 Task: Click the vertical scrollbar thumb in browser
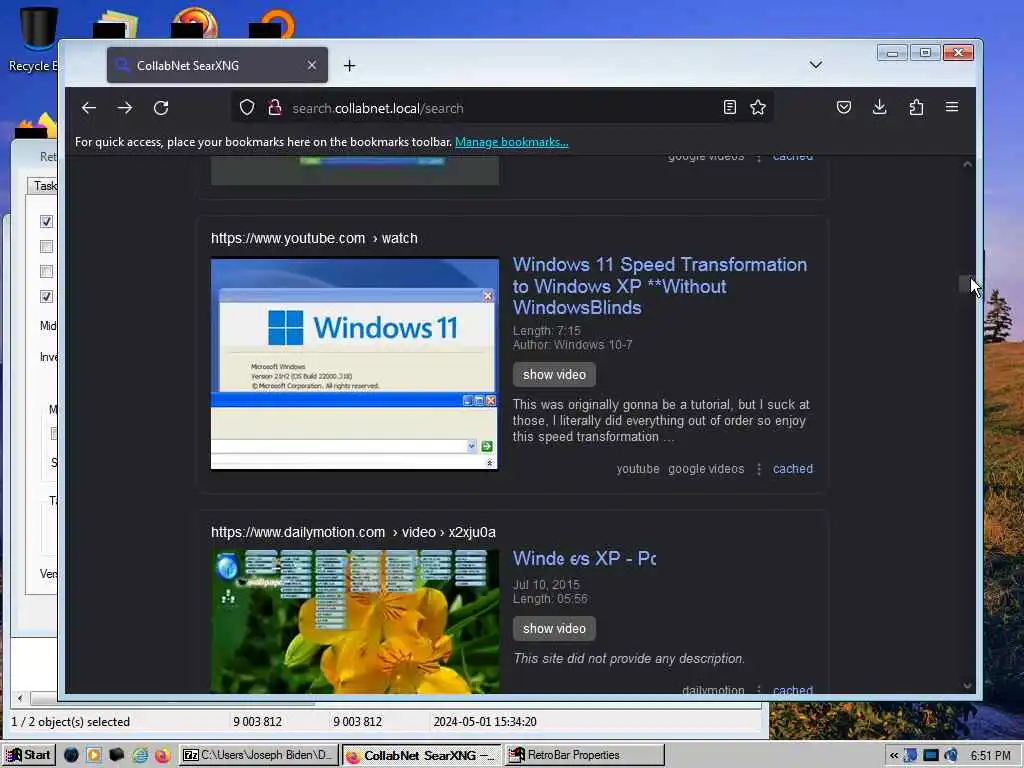(x=965, y=284)
